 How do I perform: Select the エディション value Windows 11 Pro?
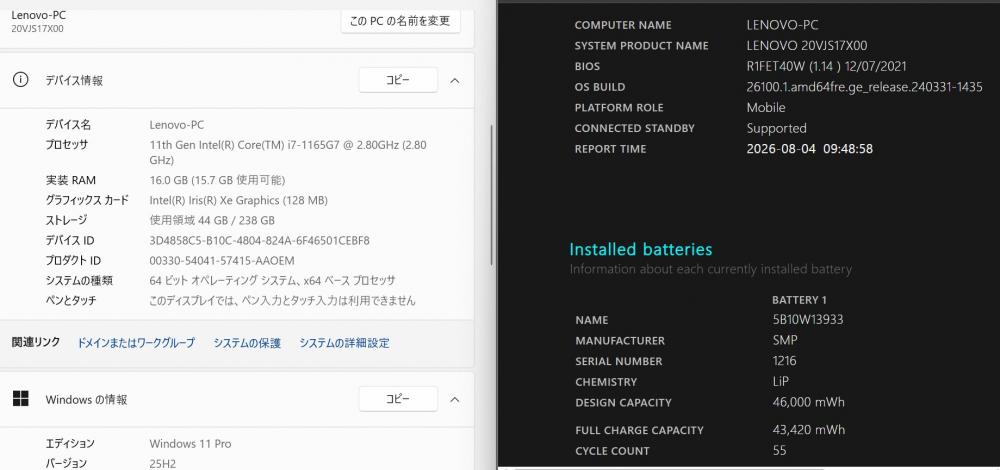pyautogui.click(x=190, y=444)
